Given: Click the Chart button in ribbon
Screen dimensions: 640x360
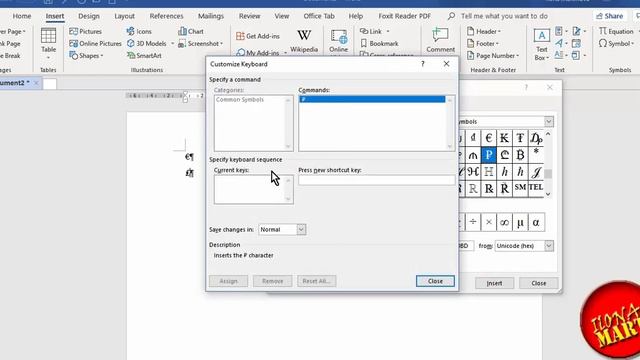Looking at the screenshot, I should (191, 31).
